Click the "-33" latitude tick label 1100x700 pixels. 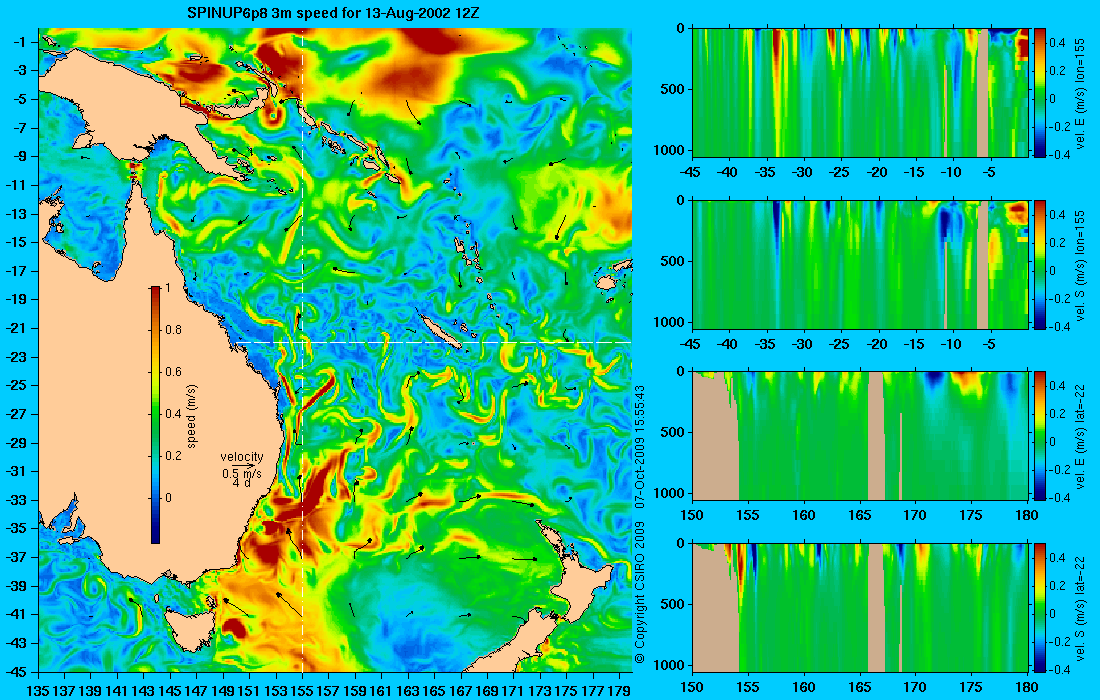coord(17,499)
